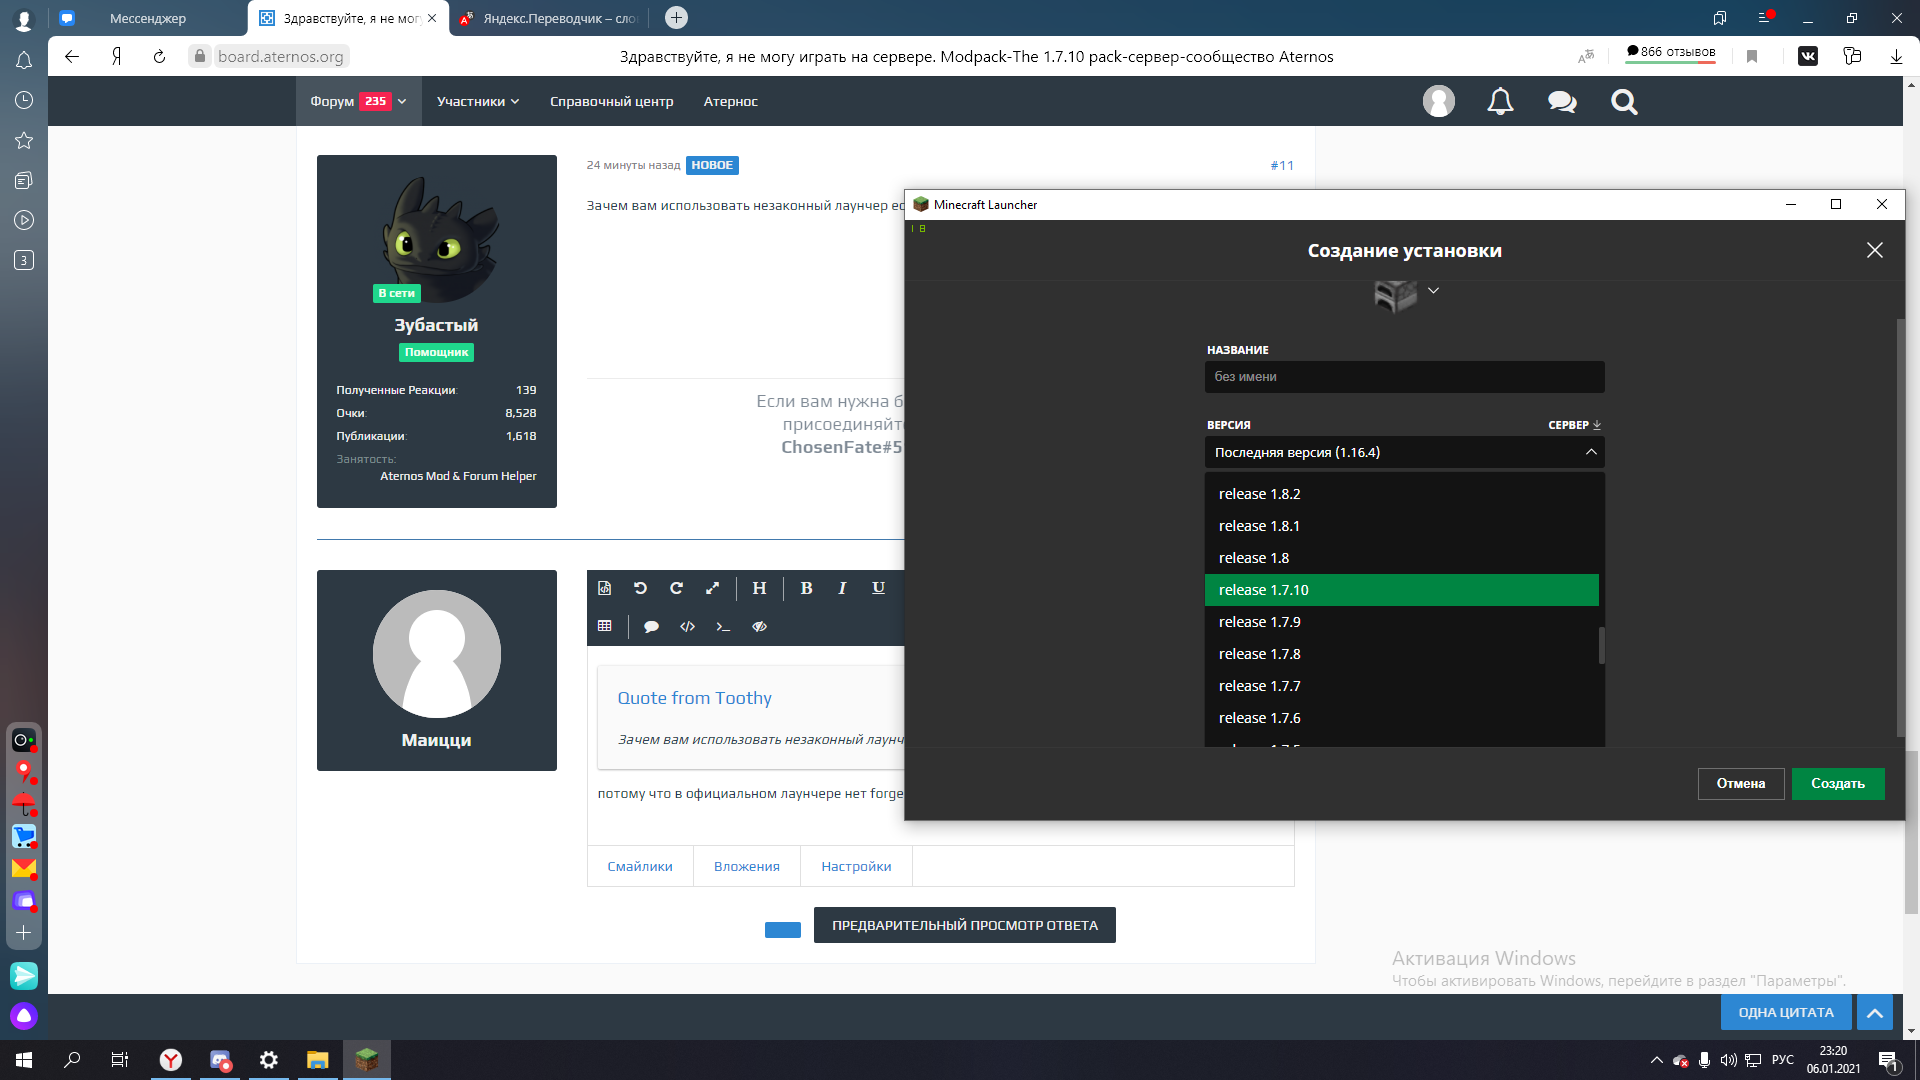The height and width of the screenshot is (1080, 1920).
Task: Open the Атернос menu item
Action: click(x=730, y=101)
